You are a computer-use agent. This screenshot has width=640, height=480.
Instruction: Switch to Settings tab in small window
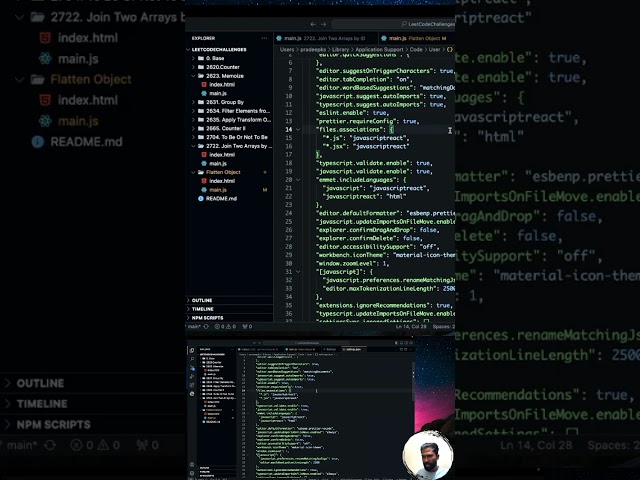(x=331, y=349)
